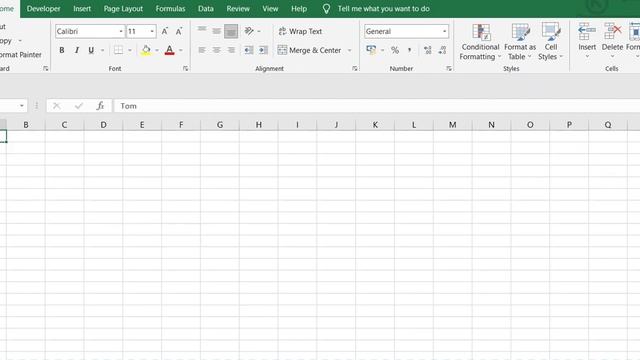Increase font size icon
Screen dimensions: 640x360
tap(164, 31)
